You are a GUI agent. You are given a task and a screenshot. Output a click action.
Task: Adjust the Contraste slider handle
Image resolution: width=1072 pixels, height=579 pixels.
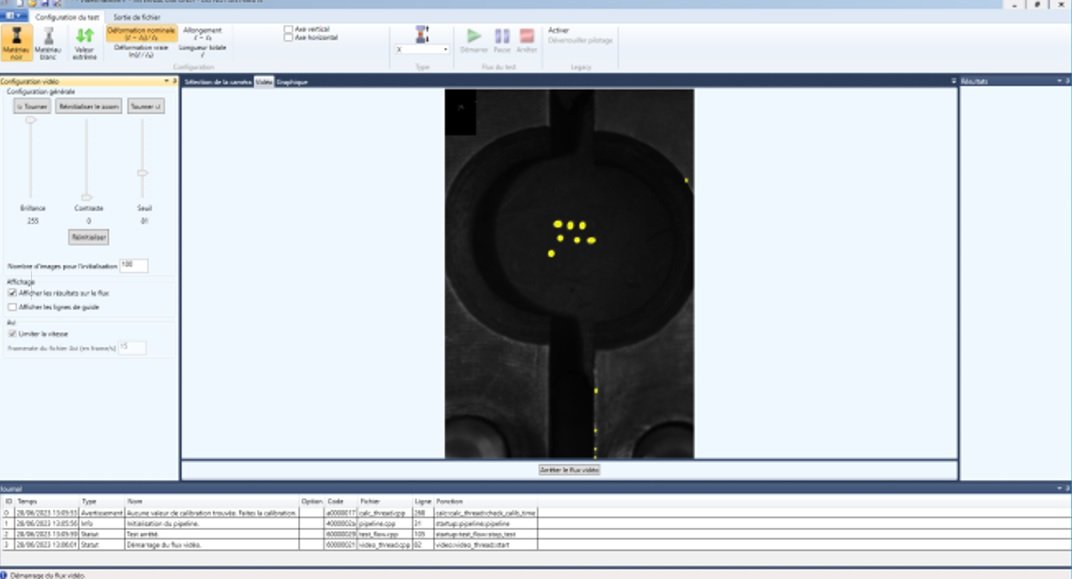click(x=86, y=198)
